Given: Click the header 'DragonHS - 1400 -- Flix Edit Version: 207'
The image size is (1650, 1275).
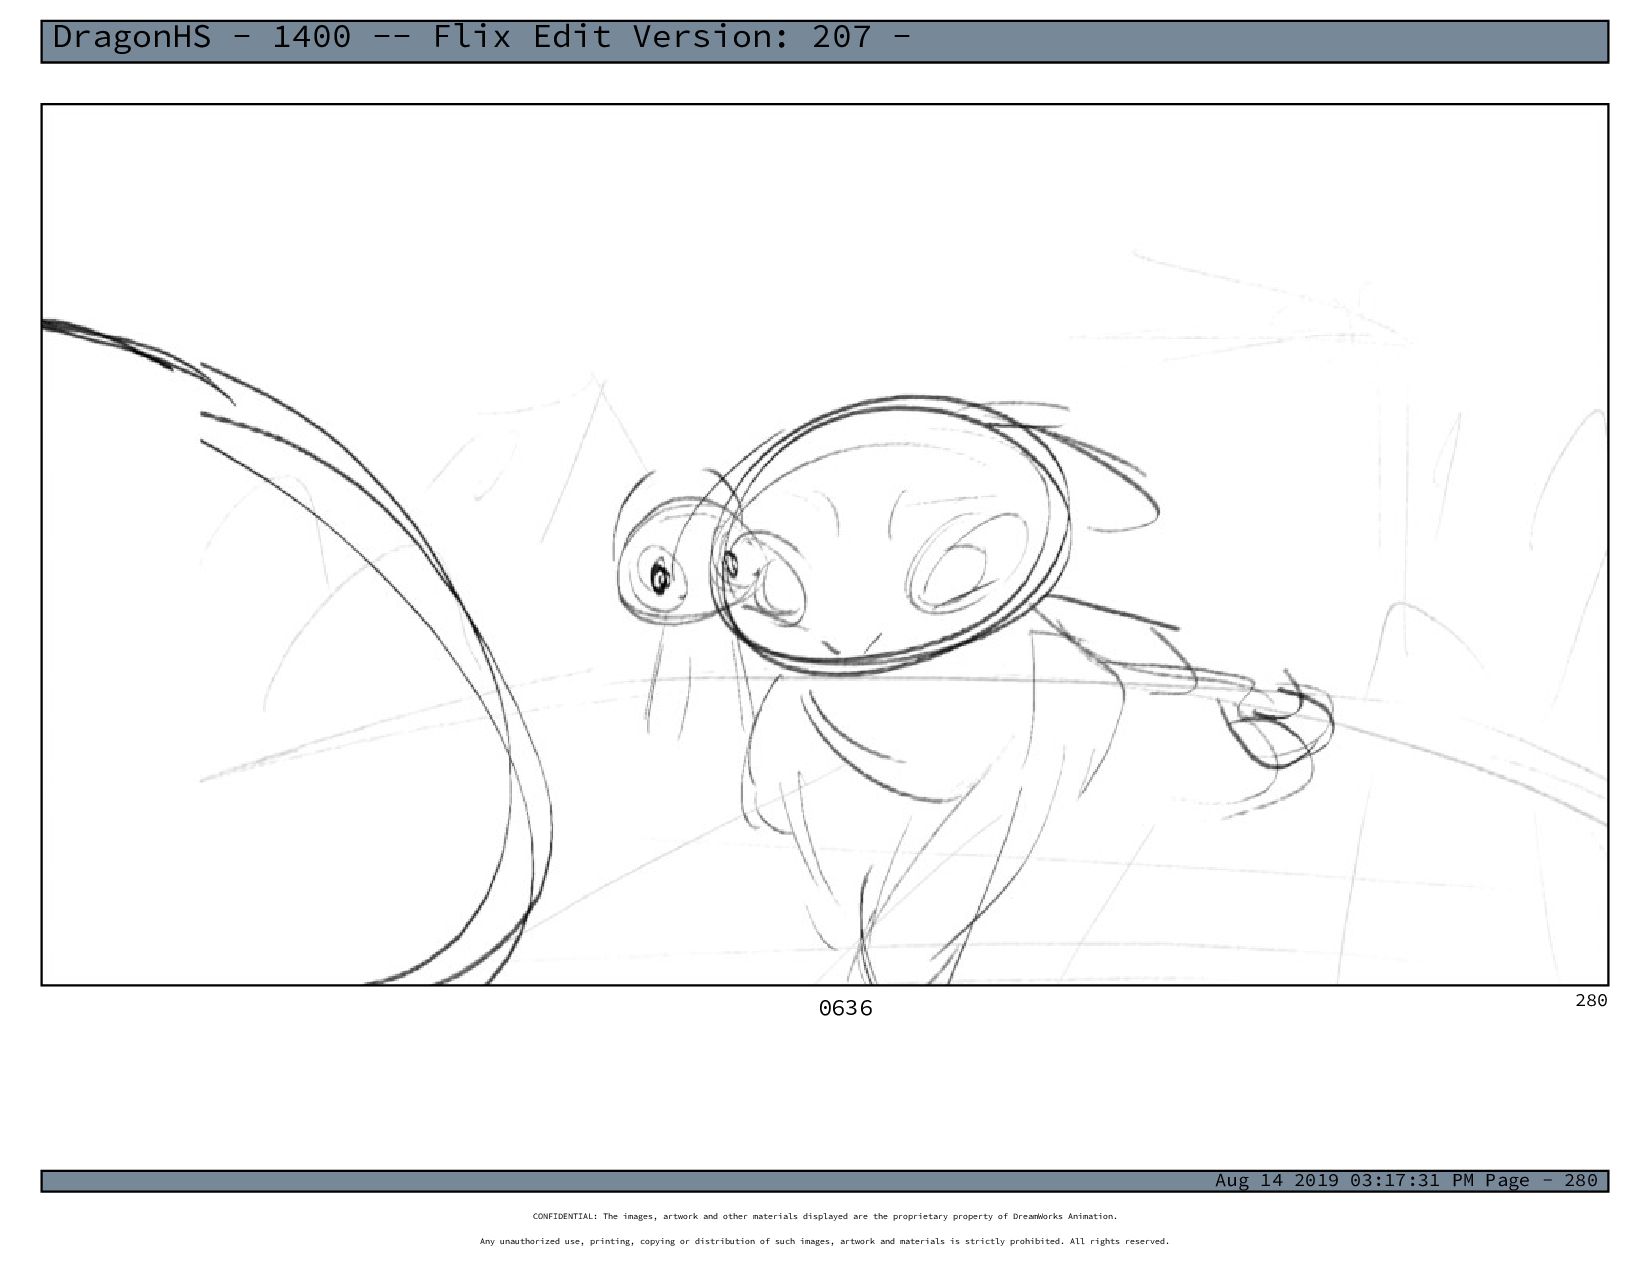Looking at the screenshot, I should [481, 37].
